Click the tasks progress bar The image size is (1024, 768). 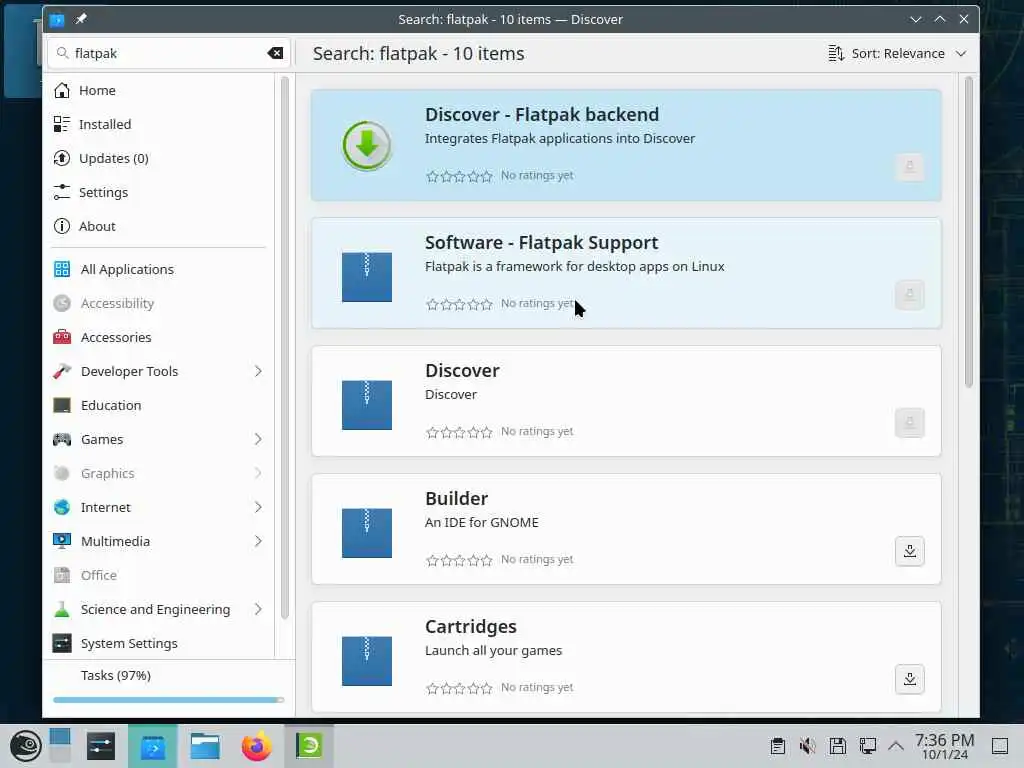[x=168, y=699]
